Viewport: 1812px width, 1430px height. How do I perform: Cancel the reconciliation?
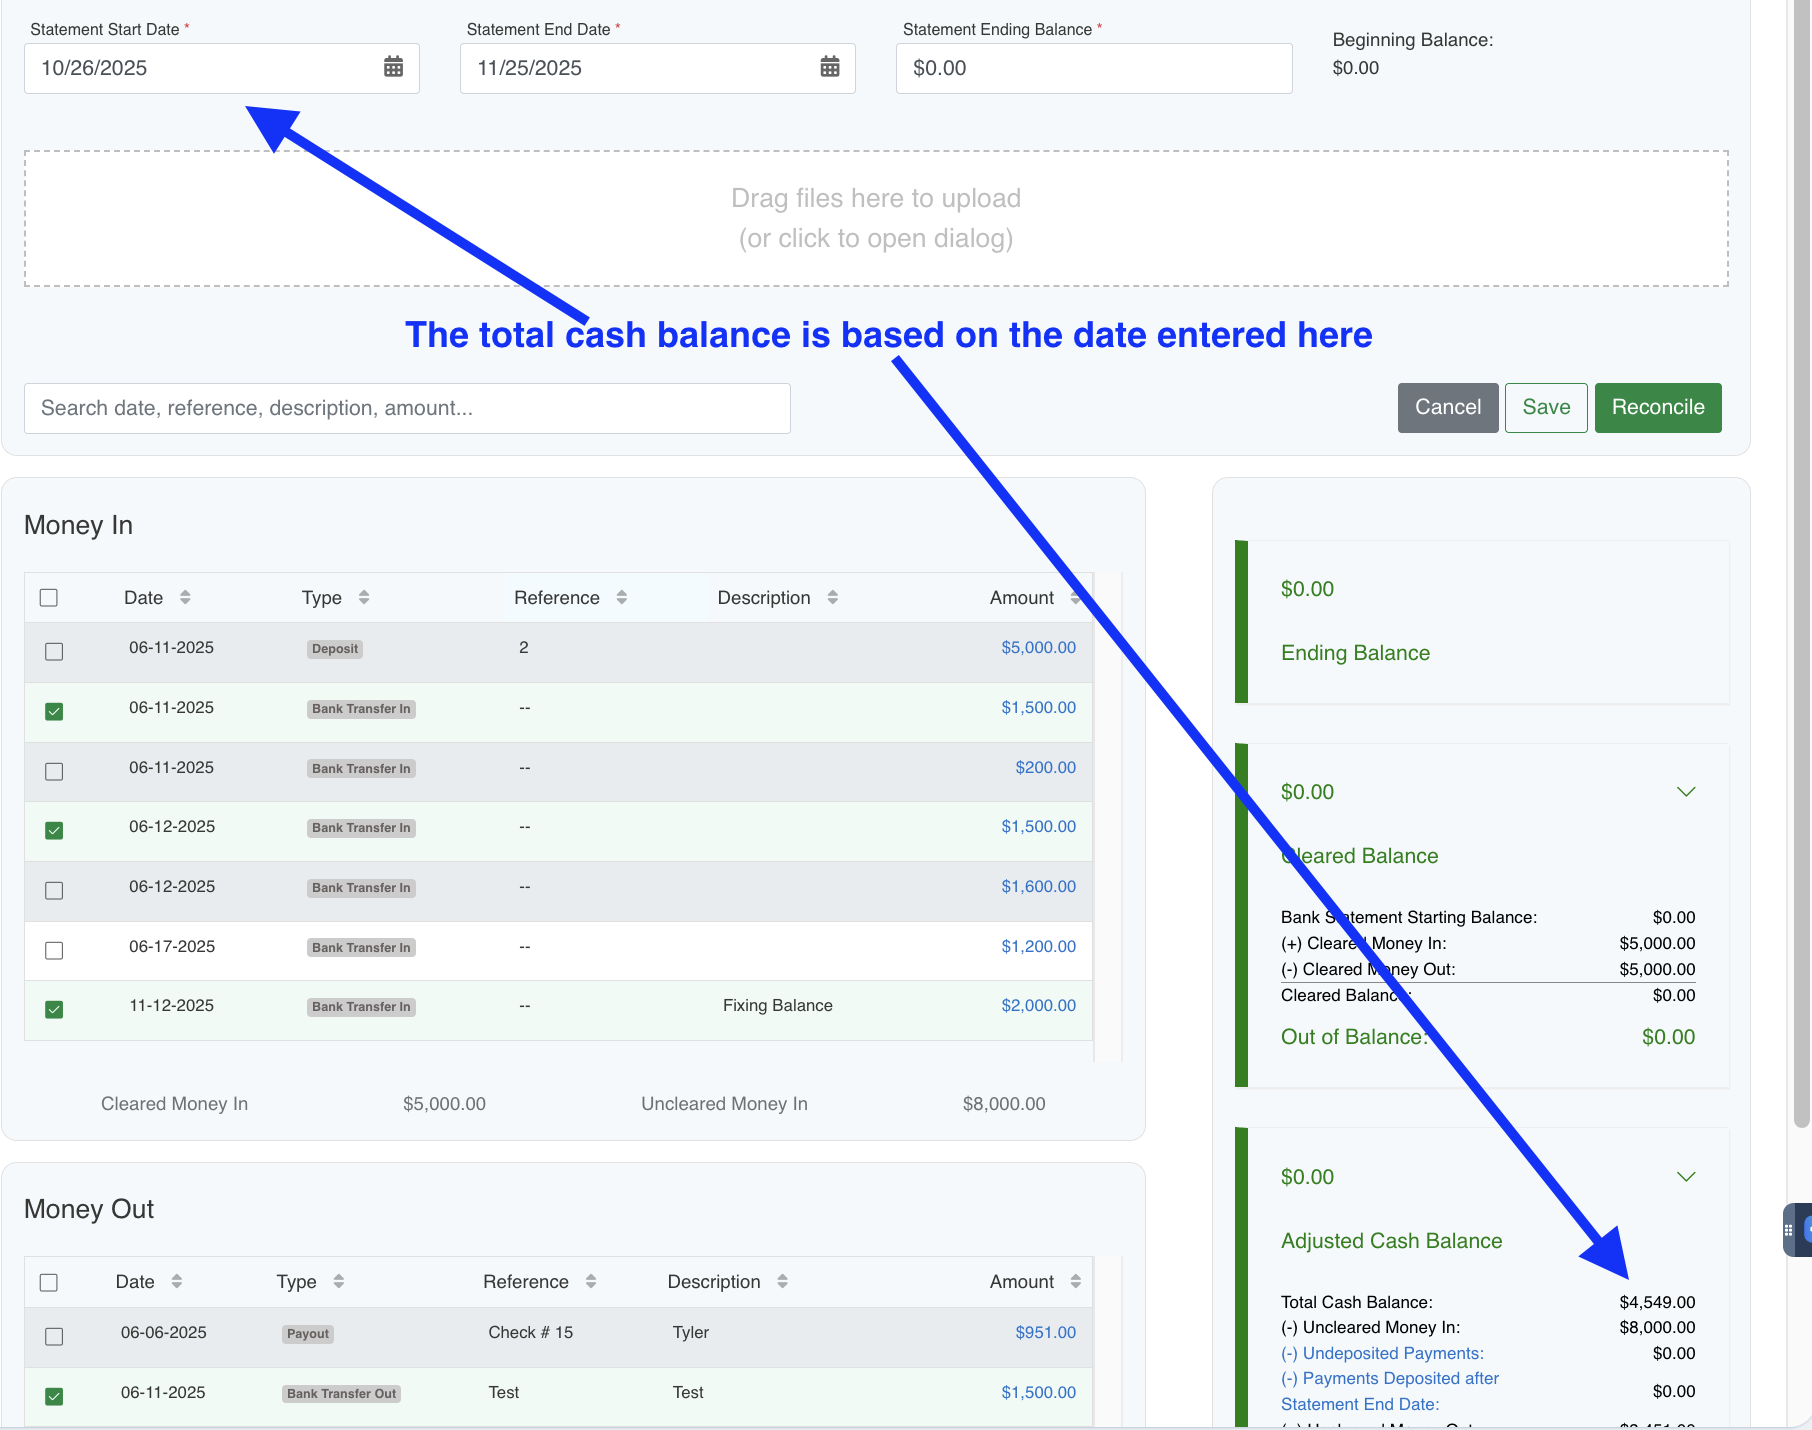click(1447, 407)
